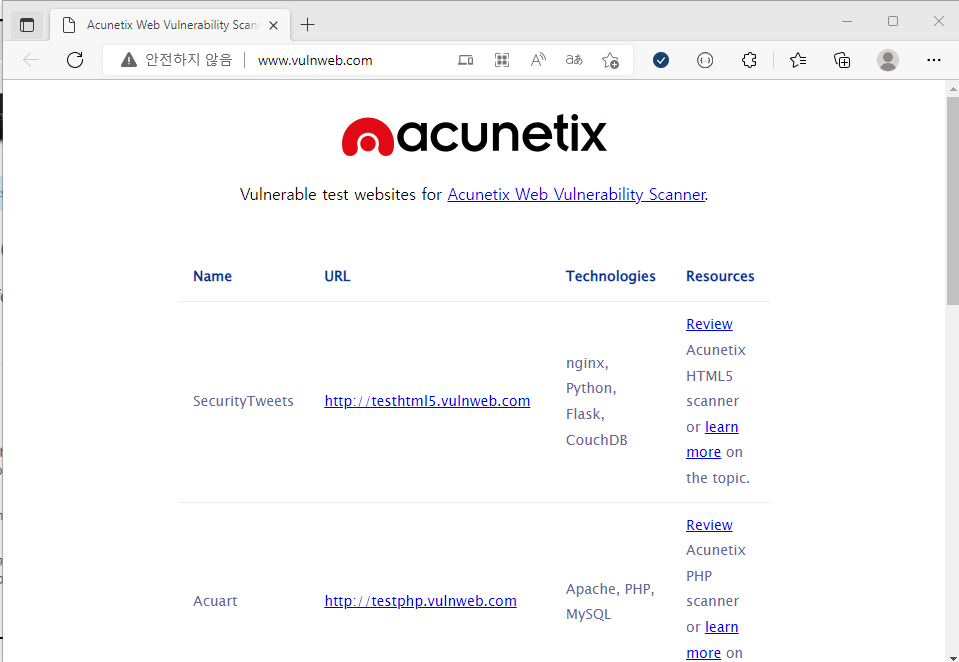Image resolution: width=959 pixels, height=662 pixels.
Task: Select the Acunetix Web Vulnerability Scanner tab
Action: (x=169, y=25)
